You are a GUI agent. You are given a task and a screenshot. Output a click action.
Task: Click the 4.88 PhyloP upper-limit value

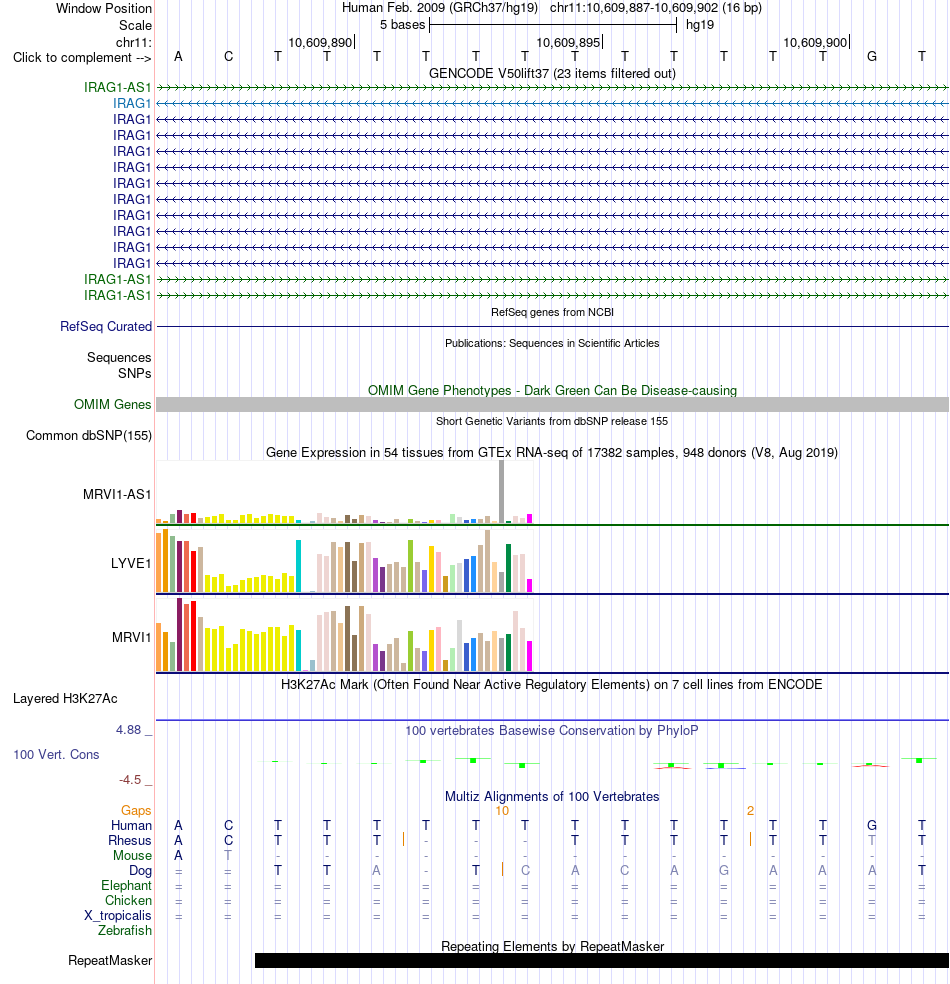128,730
